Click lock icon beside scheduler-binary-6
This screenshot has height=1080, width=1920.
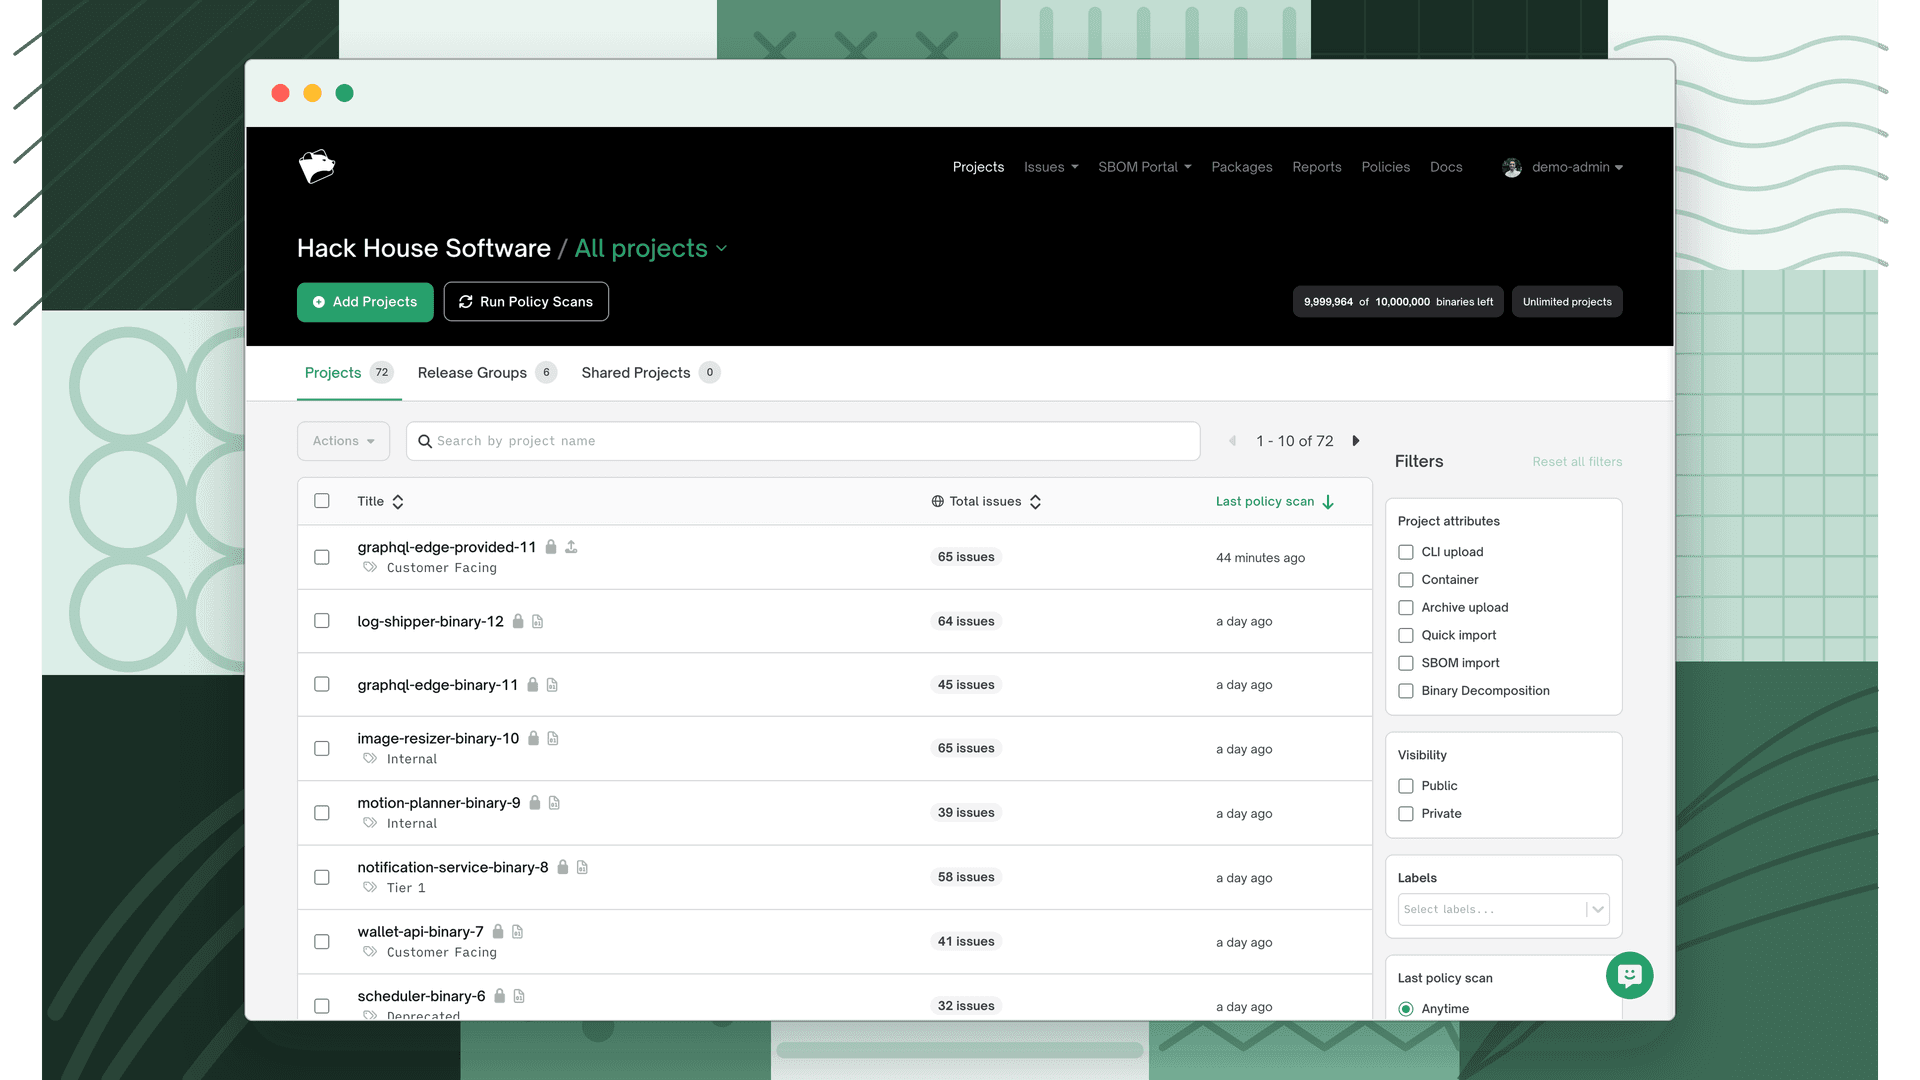(500, 996)
